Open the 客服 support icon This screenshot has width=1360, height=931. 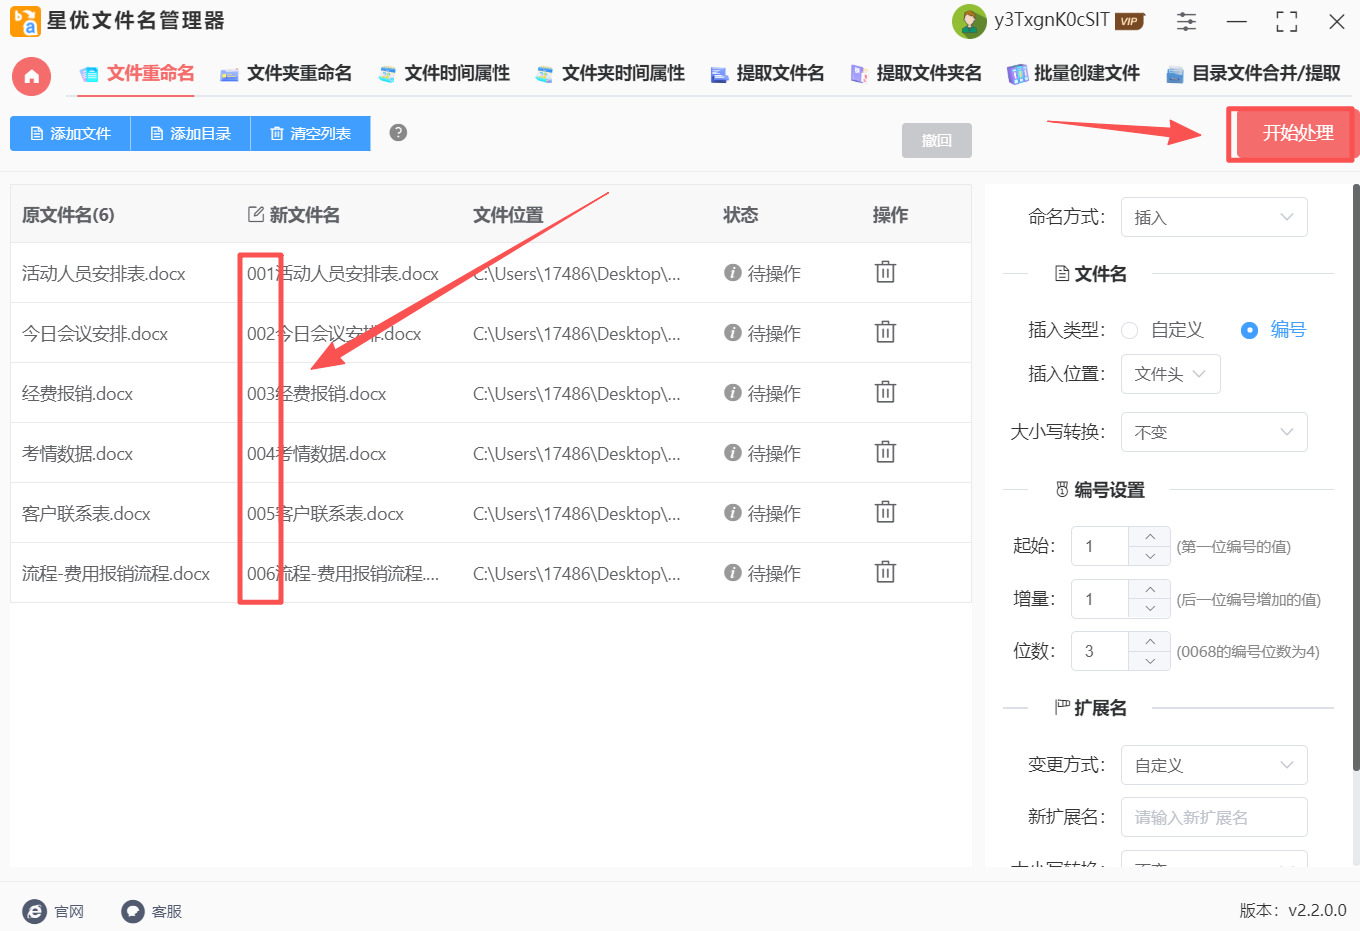pos(133,911)
